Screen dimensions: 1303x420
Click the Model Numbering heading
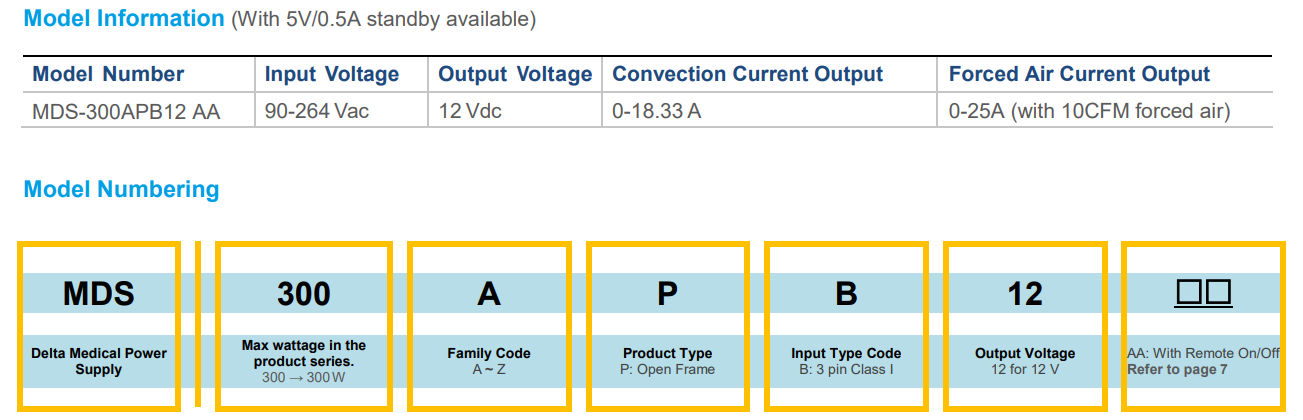coord(121,189)
